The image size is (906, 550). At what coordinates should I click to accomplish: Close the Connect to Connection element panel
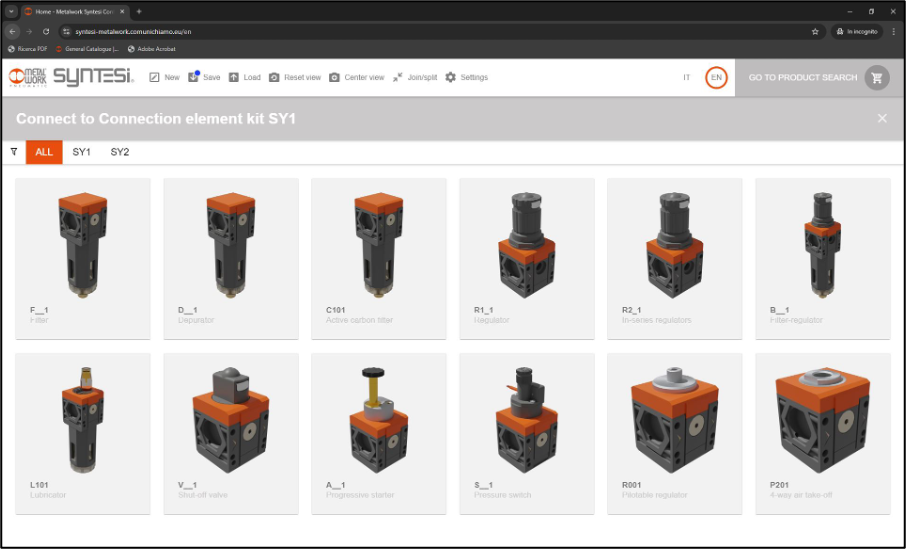pos(882,118)
